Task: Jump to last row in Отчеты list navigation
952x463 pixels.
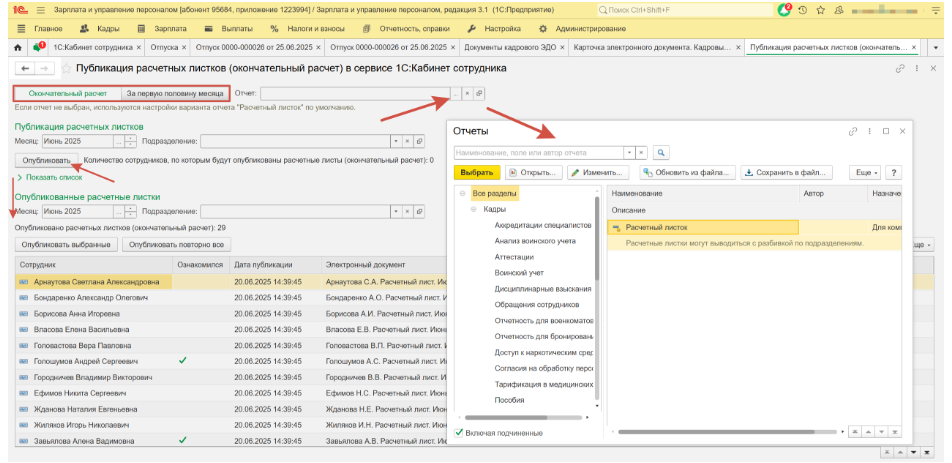Action: click(x=895, y=431)
